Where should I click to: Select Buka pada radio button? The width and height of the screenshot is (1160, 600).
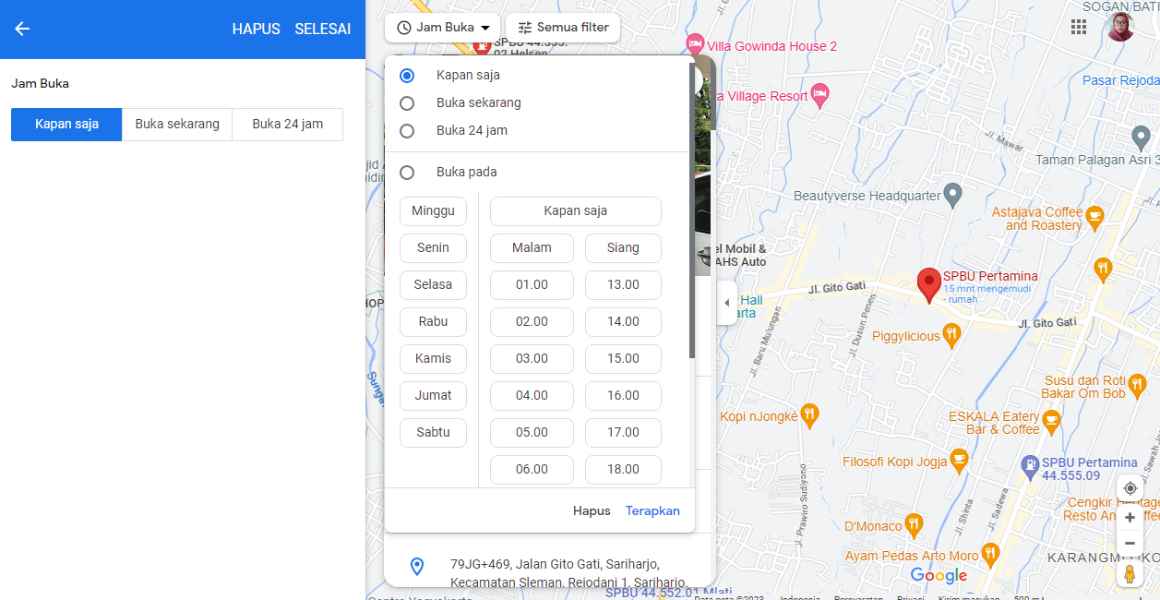pyautogui.click(x=407, y=172)
